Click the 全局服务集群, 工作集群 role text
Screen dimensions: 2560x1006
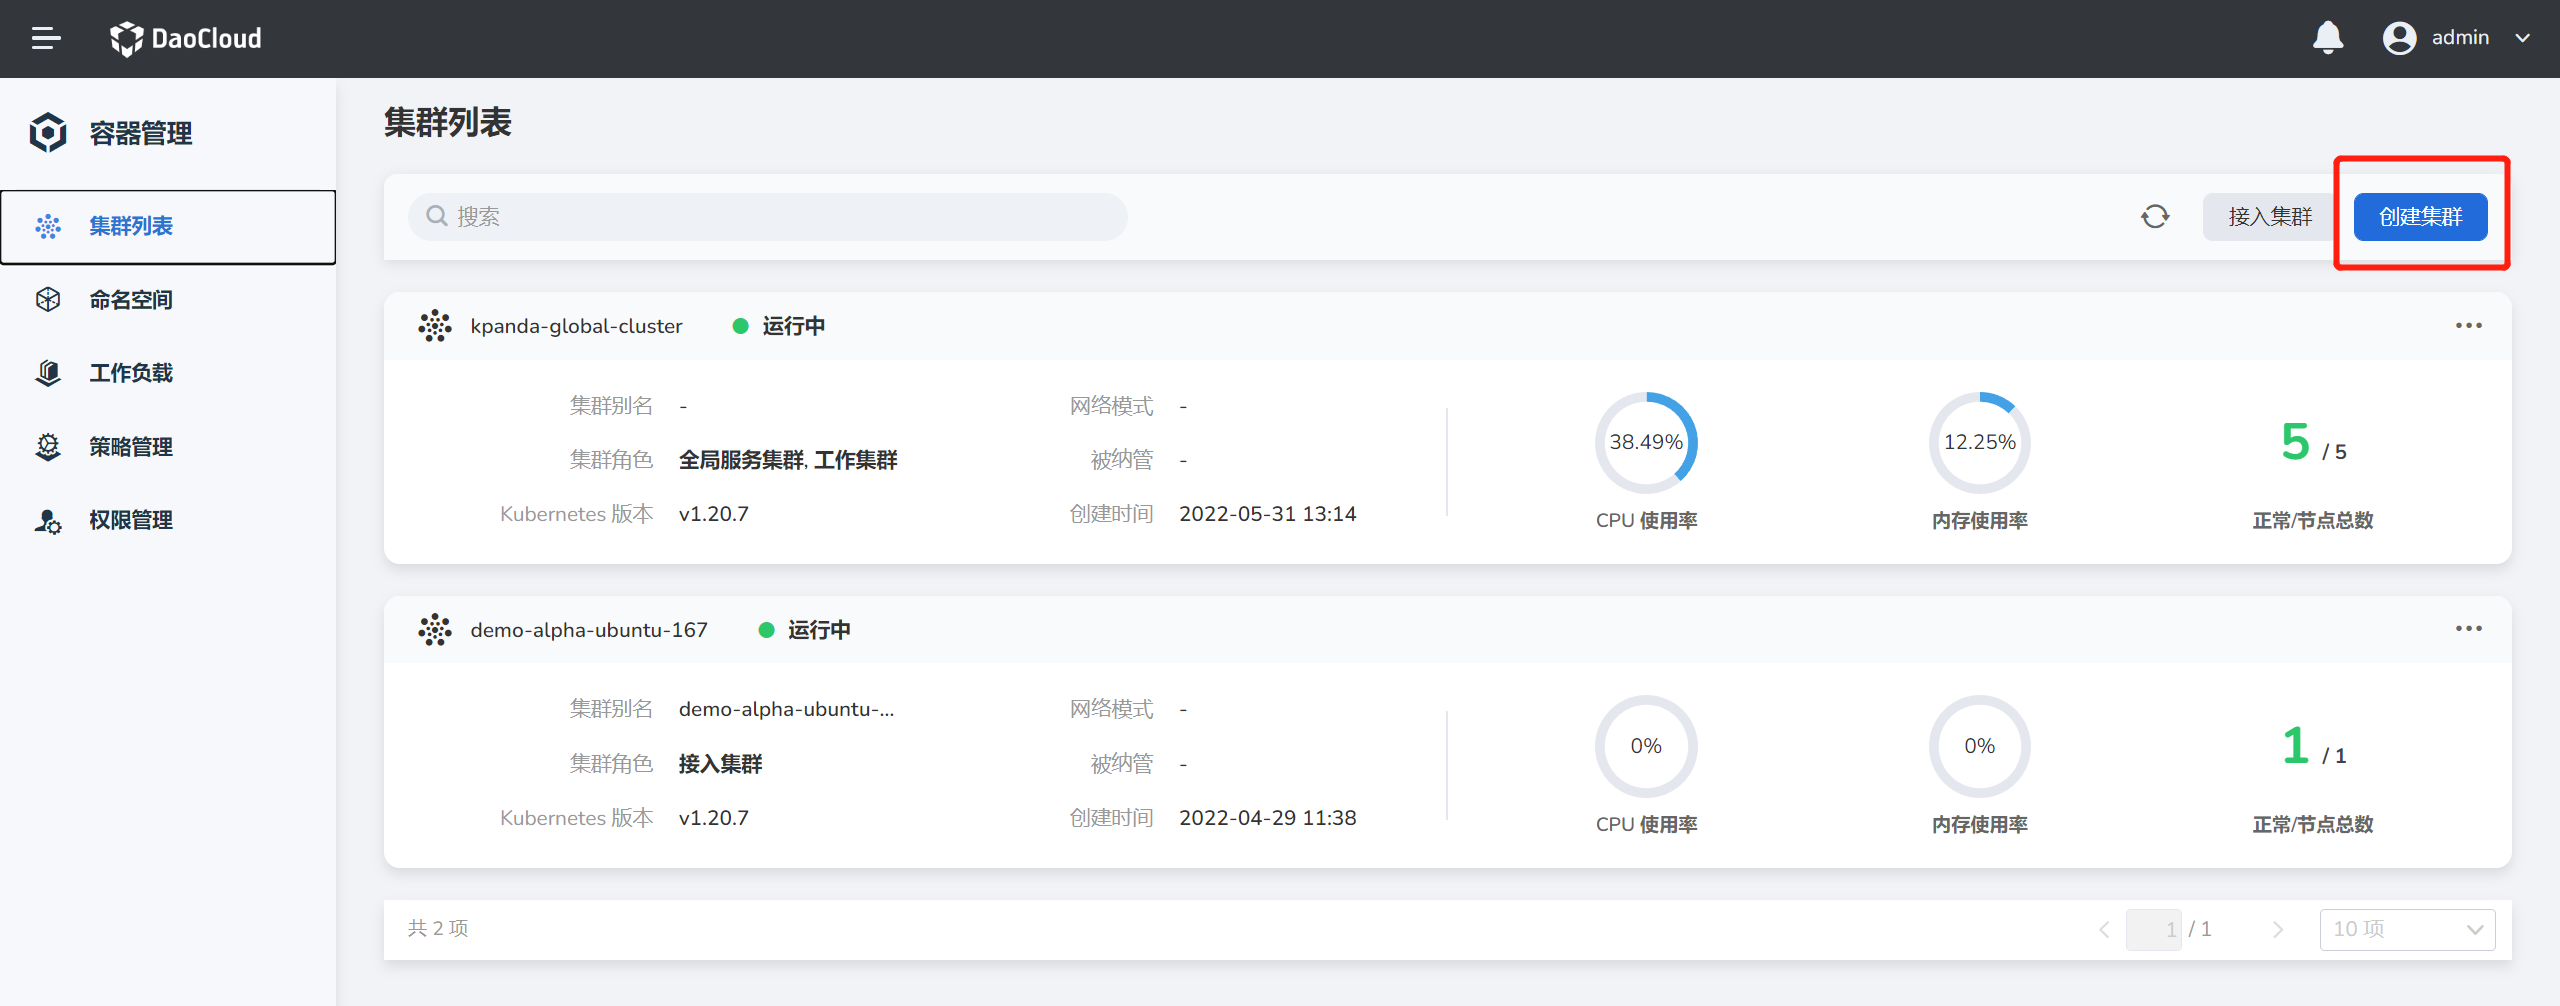pos(788,460)
